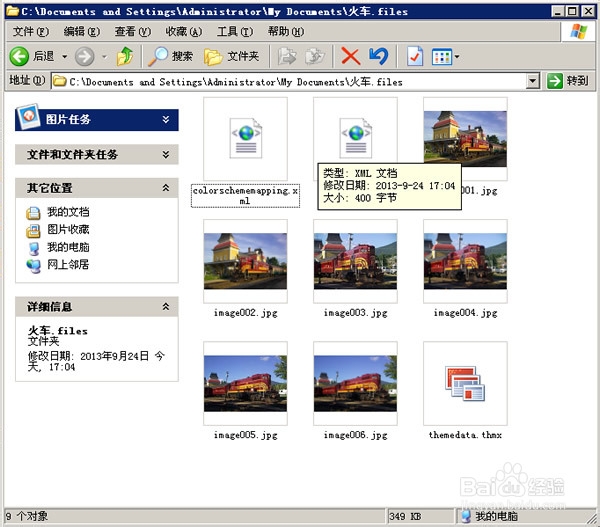Click the image004.jpg file name label
The height and width of the screenshot is (527, 600).
[465, 313]
